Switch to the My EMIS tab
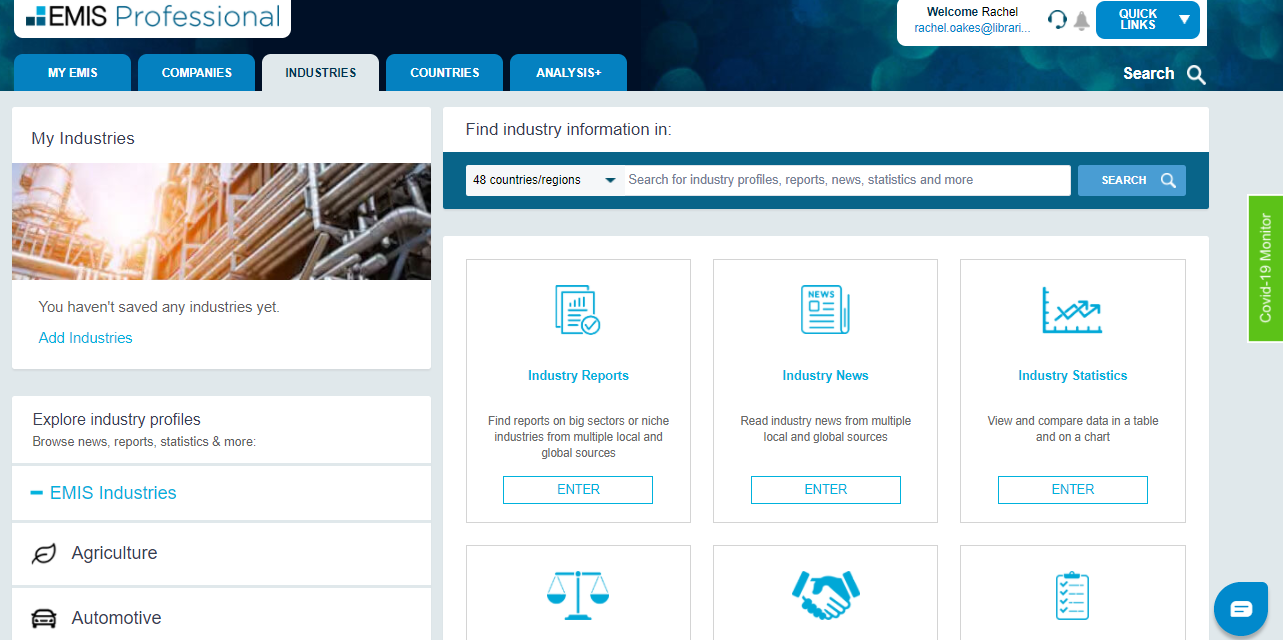The width and height of the screenshot is (1283, 640). 72,73
